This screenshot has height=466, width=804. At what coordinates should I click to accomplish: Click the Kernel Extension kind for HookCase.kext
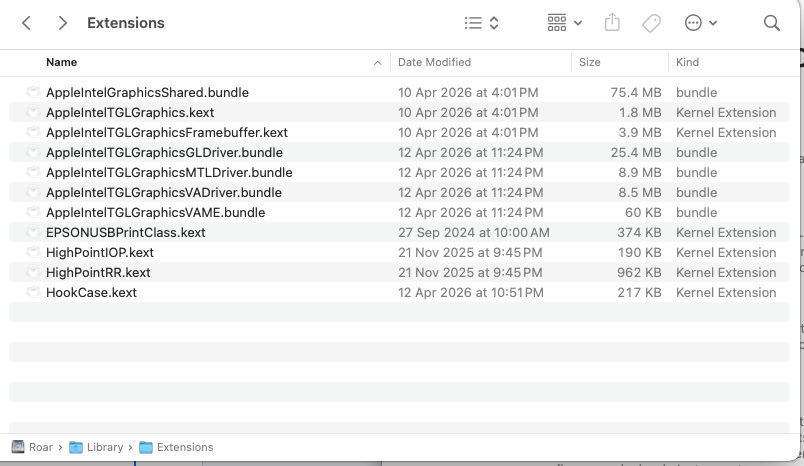point(726,293)
